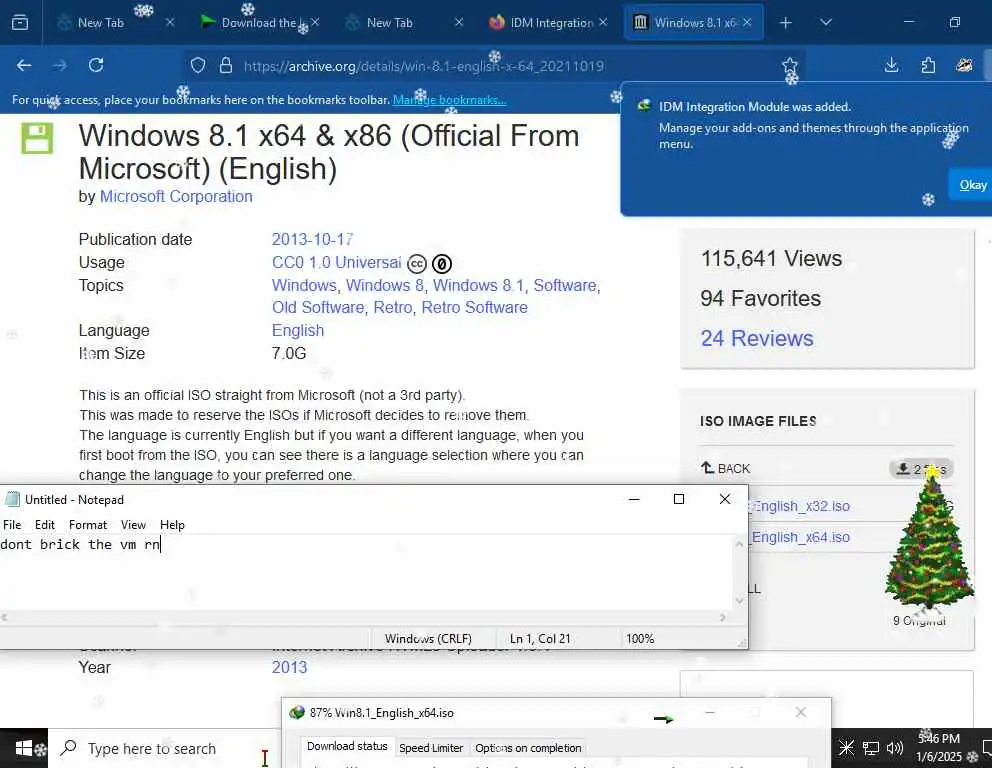This screenshot has width=992, height=768.
Task: Open Microsoft Corporation author link
Action: (x=176, y=197)
